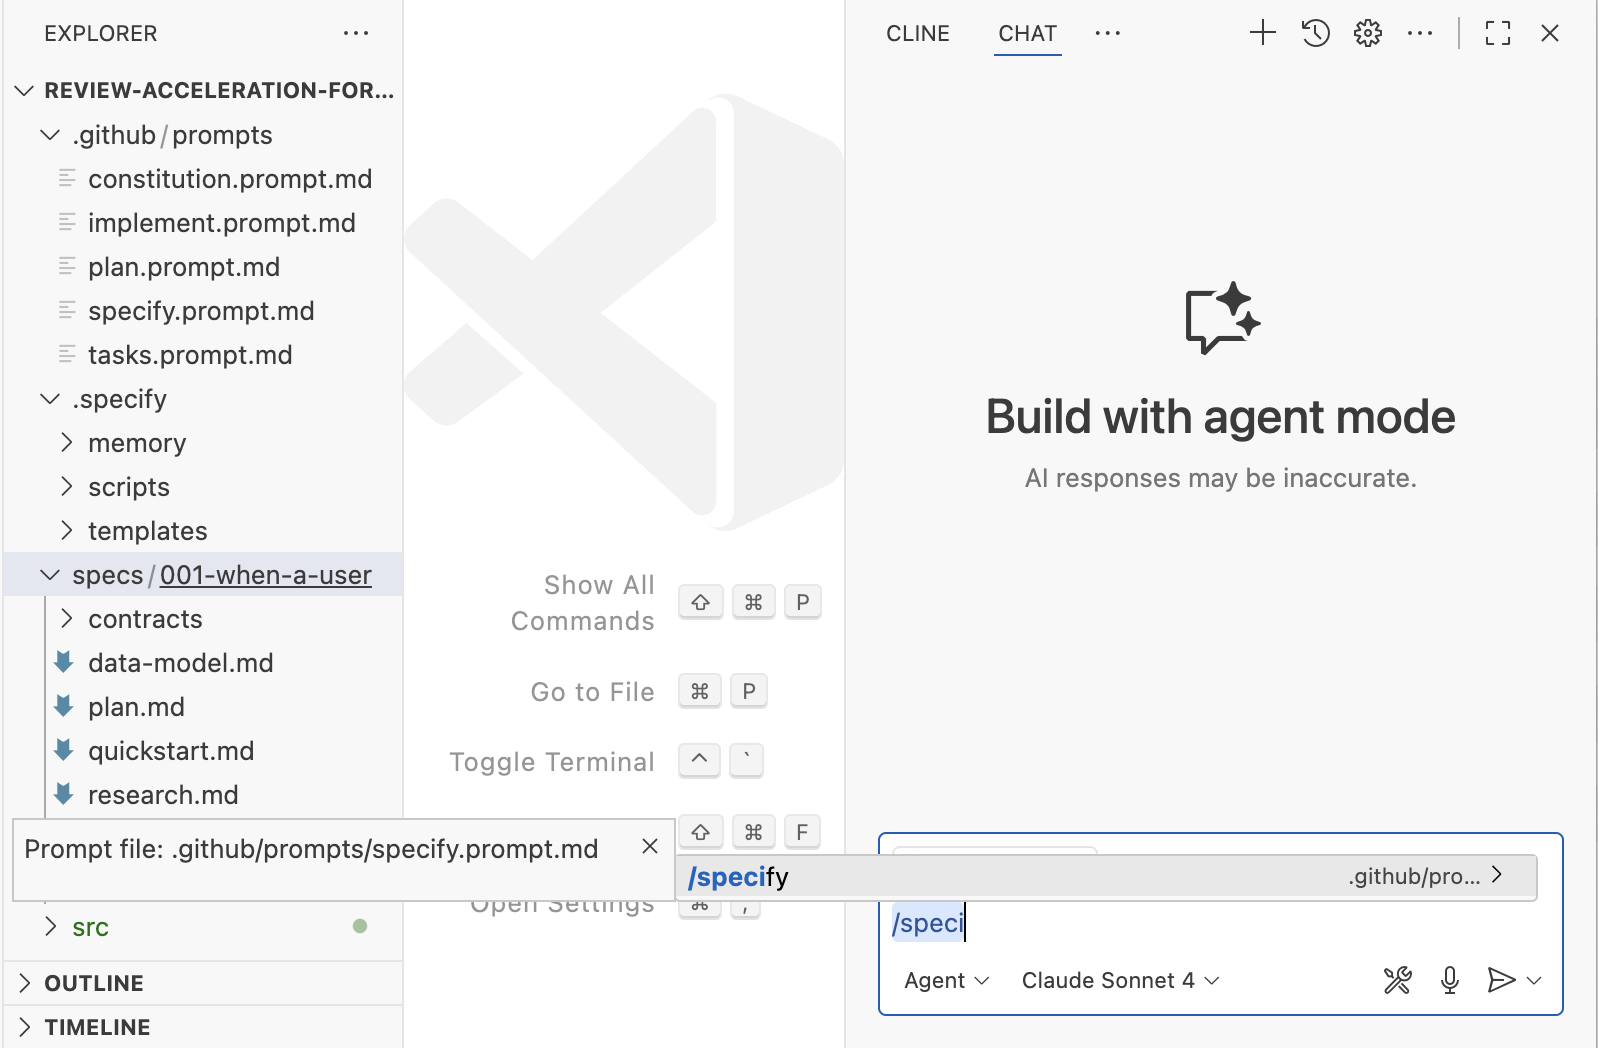Click the Configure Tools wrench icon
Image resolution: width=1598 pixels, height=1048 pixels.
[x=1397, y=980]
